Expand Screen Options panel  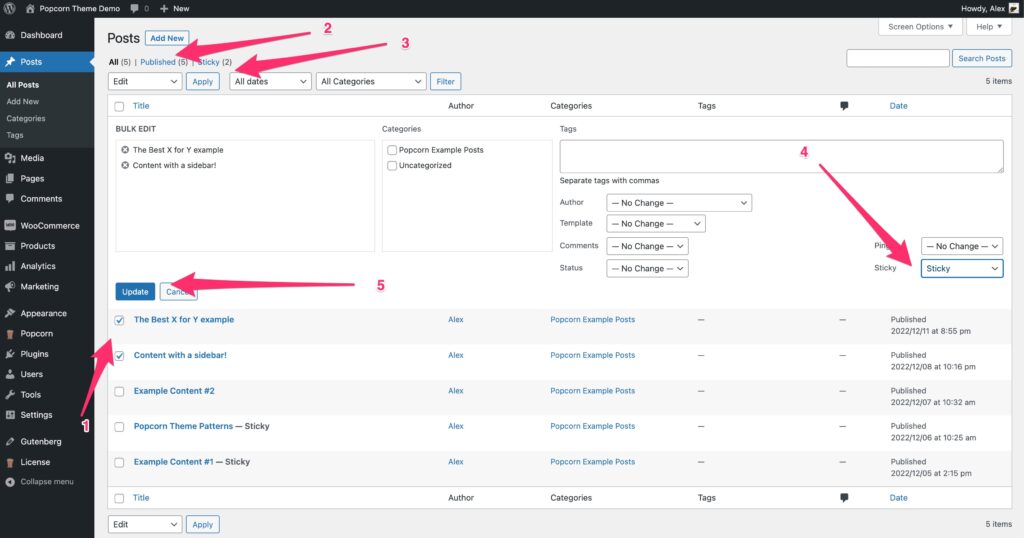click(x=920, y=27)
